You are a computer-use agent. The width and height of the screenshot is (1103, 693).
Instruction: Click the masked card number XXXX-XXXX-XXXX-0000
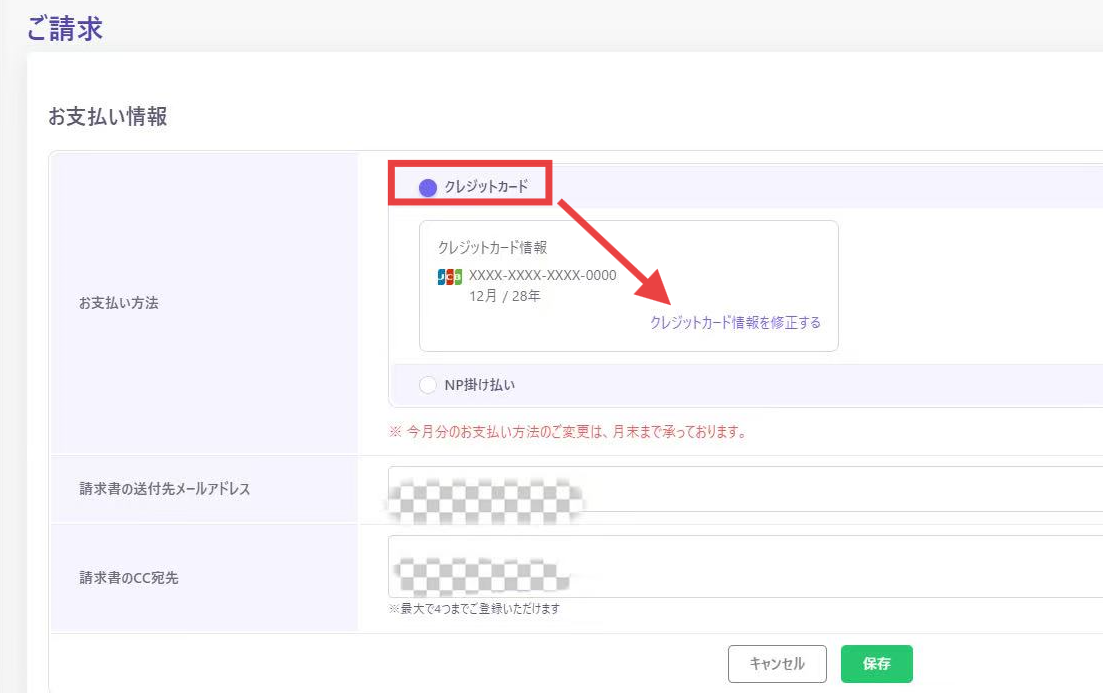(x=543, y=276)
